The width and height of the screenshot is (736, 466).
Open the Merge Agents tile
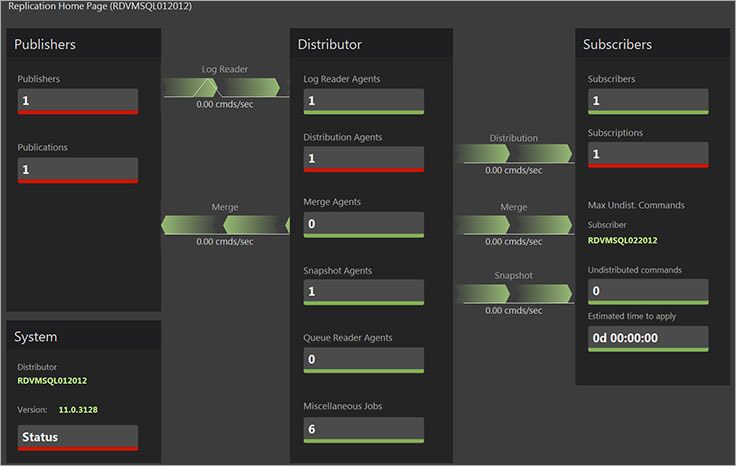[364, 224]
